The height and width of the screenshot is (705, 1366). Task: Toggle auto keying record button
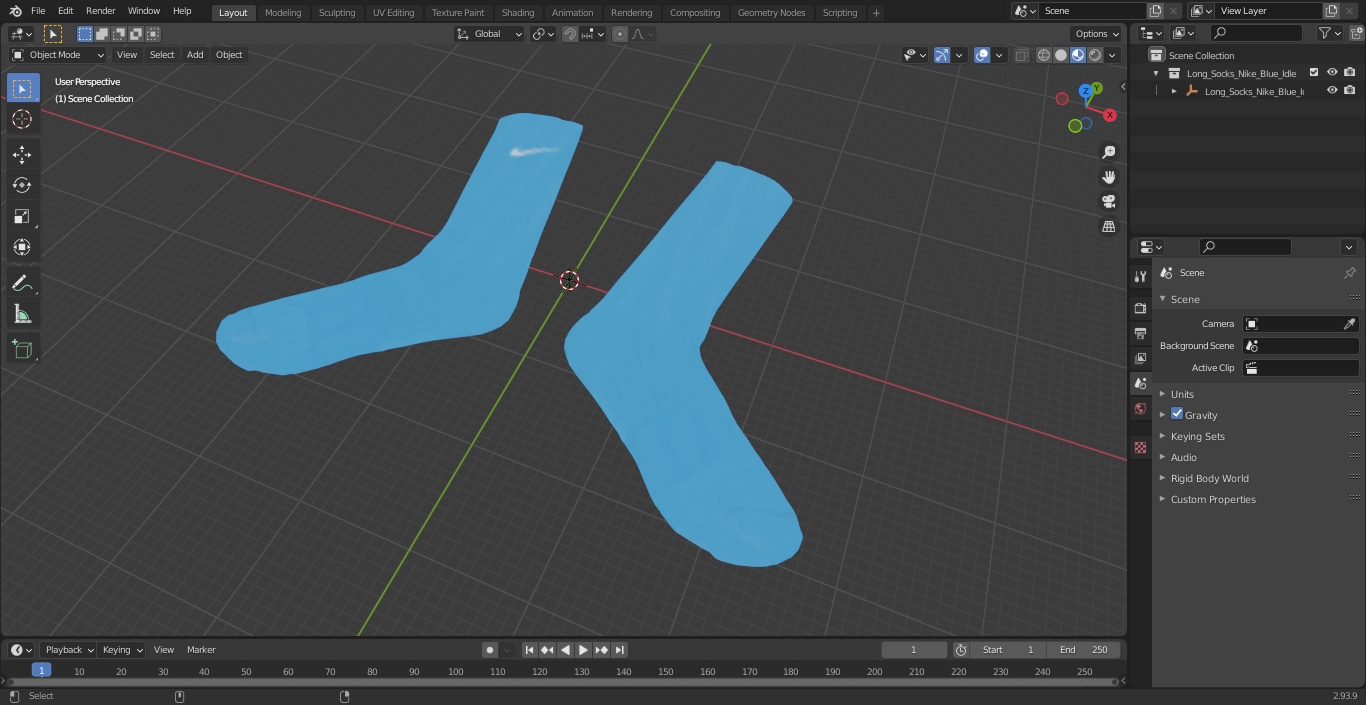click(490, 650)
